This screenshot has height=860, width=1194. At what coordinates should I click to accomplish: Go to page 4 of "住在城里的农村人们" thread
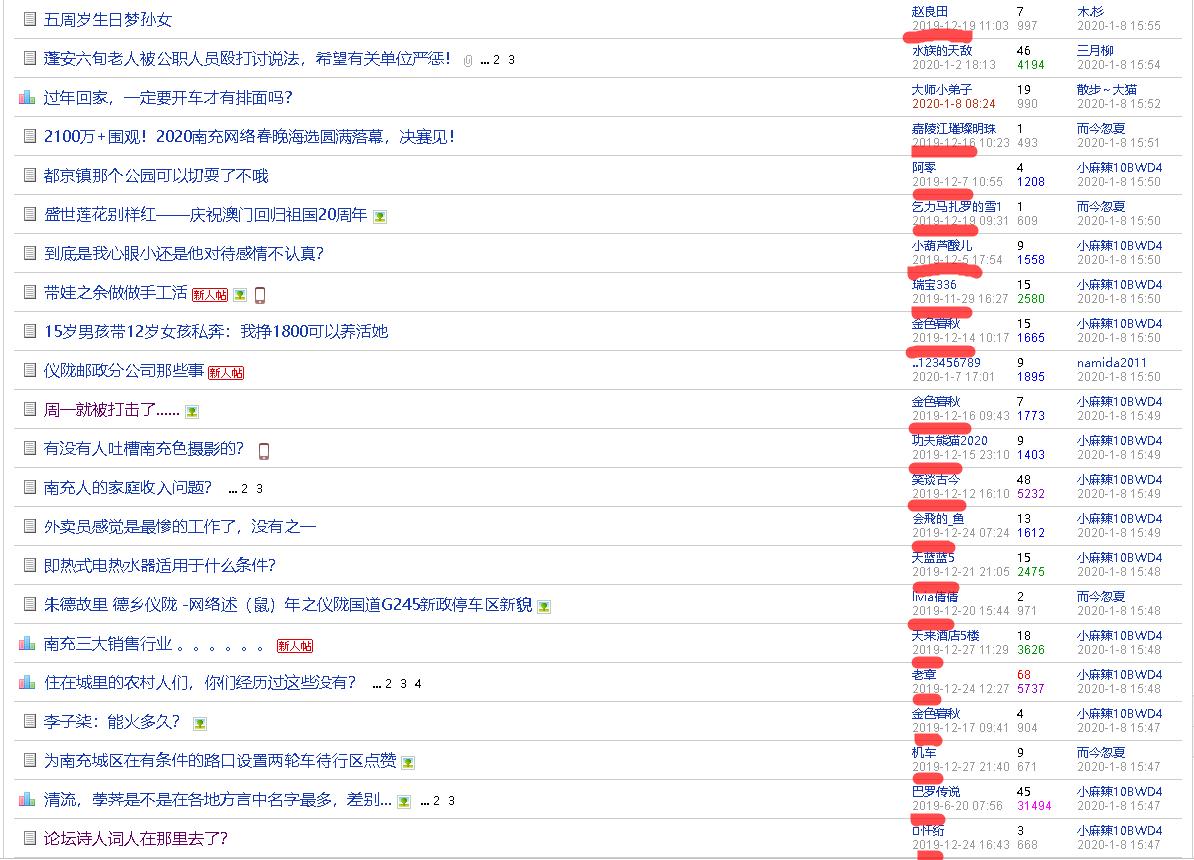418,685
